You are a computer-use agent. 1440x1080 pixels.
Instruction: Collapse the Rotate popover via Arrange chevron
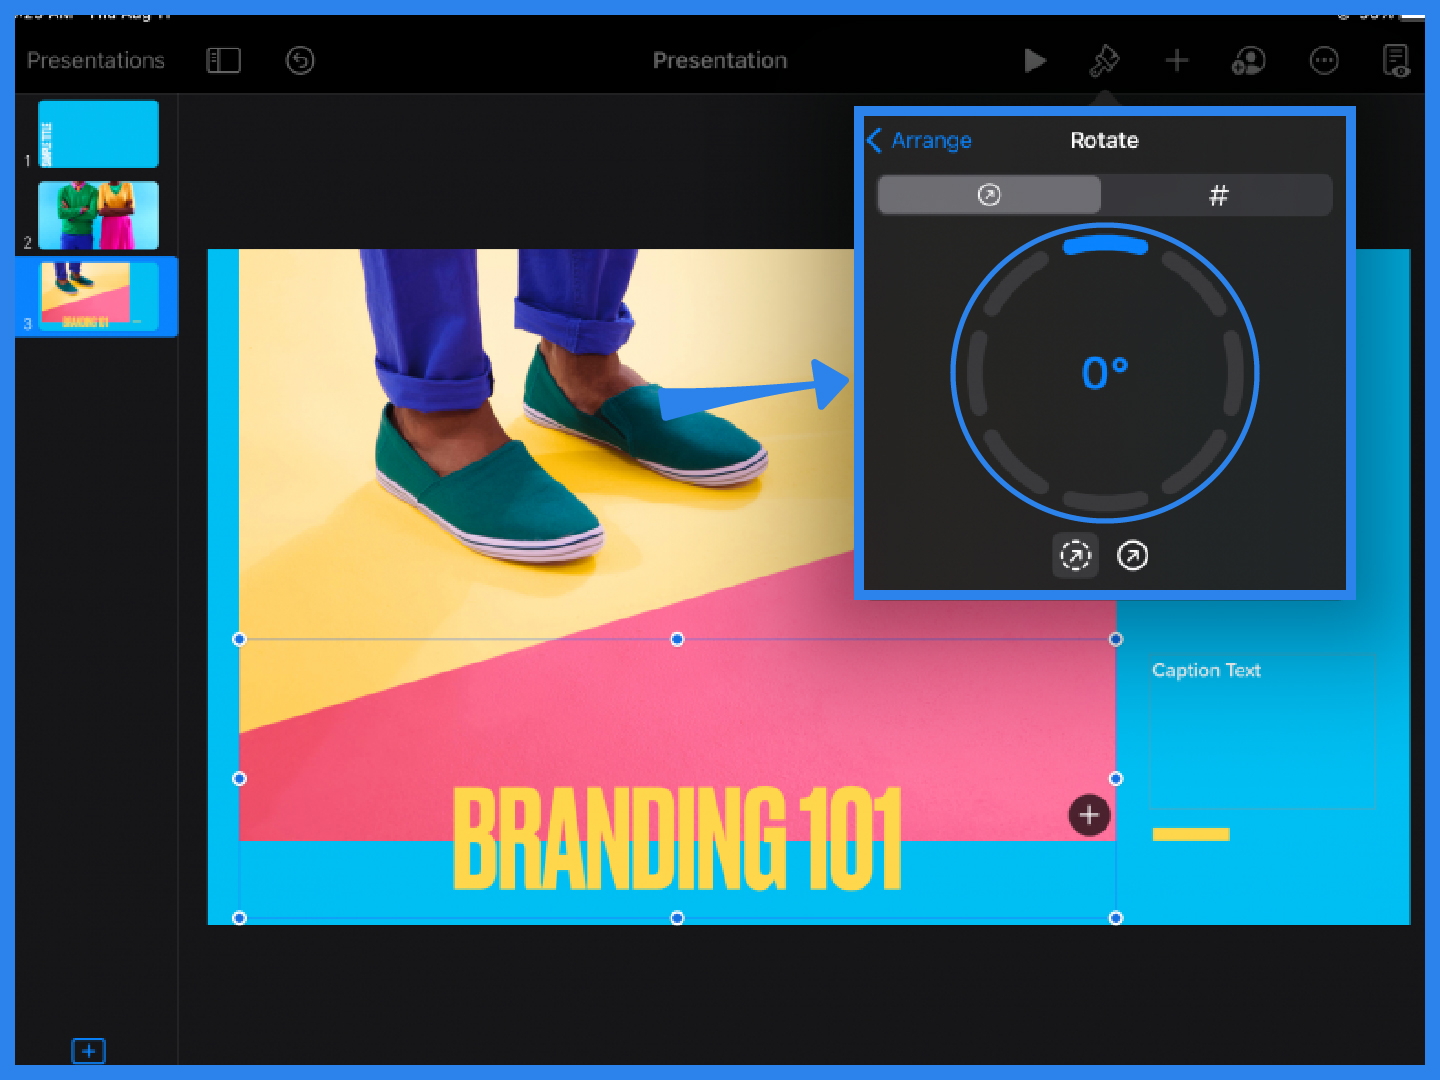point(875,141)
